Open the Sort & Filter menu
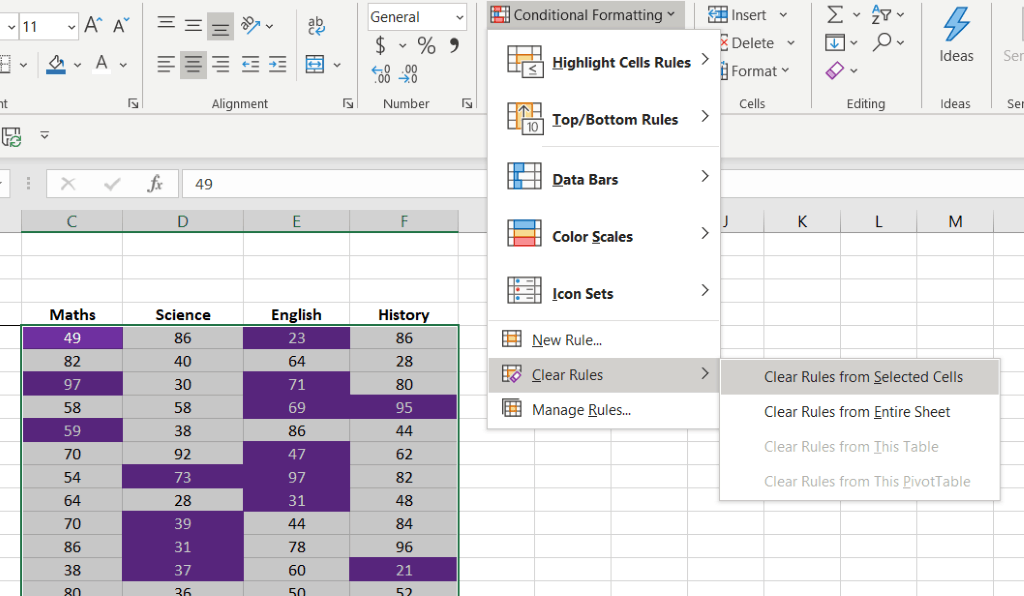This screenshot has width=1024, height=596. click(888, 14)
